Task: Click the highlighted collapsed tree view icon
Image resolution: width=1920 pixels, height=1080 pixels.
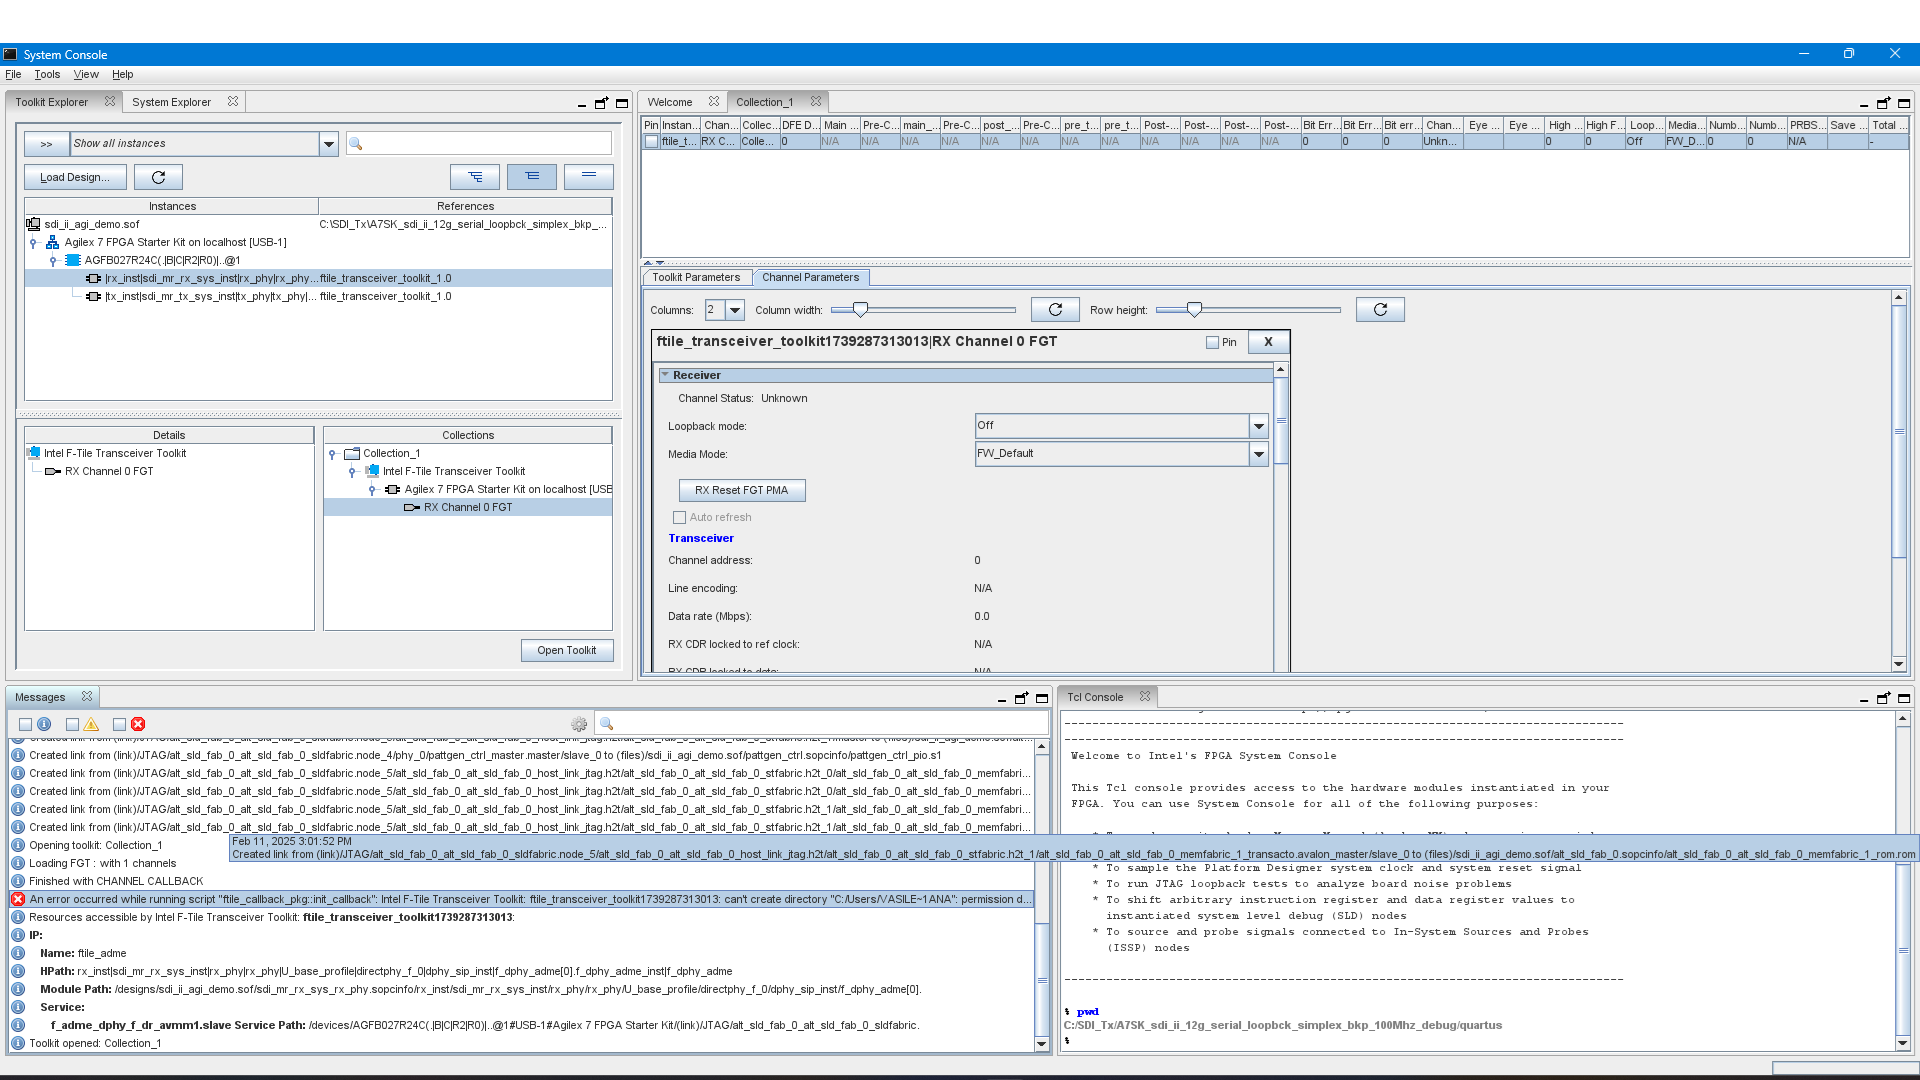Action: [532, 177]
